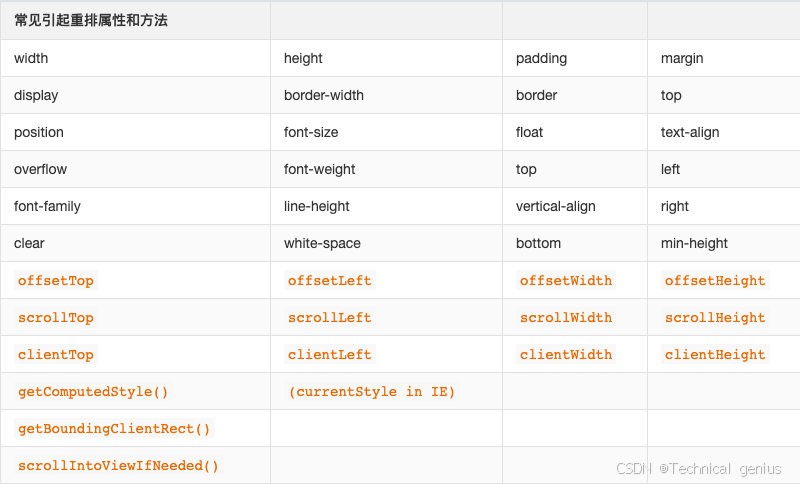This screenshot has height=484, width=800.
Task: Click the offsetTop code label
Action: [x=56, y=281]
